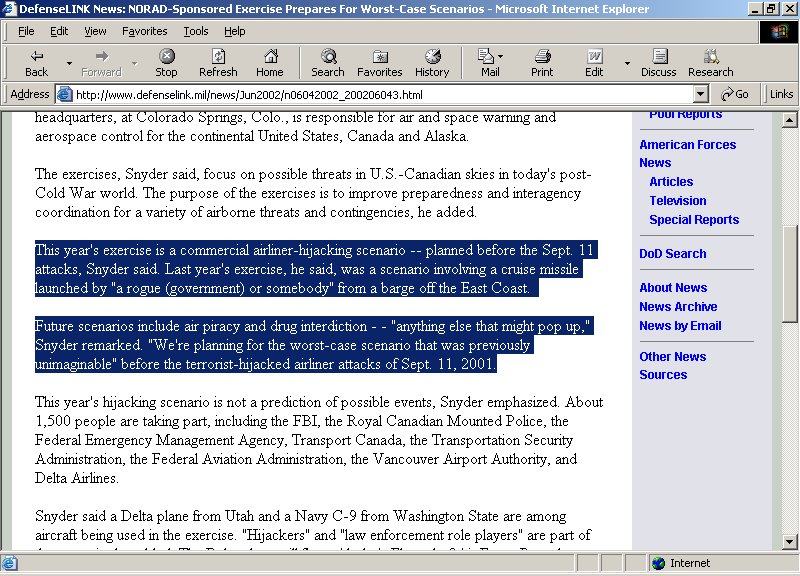Click the Edit with Word button

(594, 63)
